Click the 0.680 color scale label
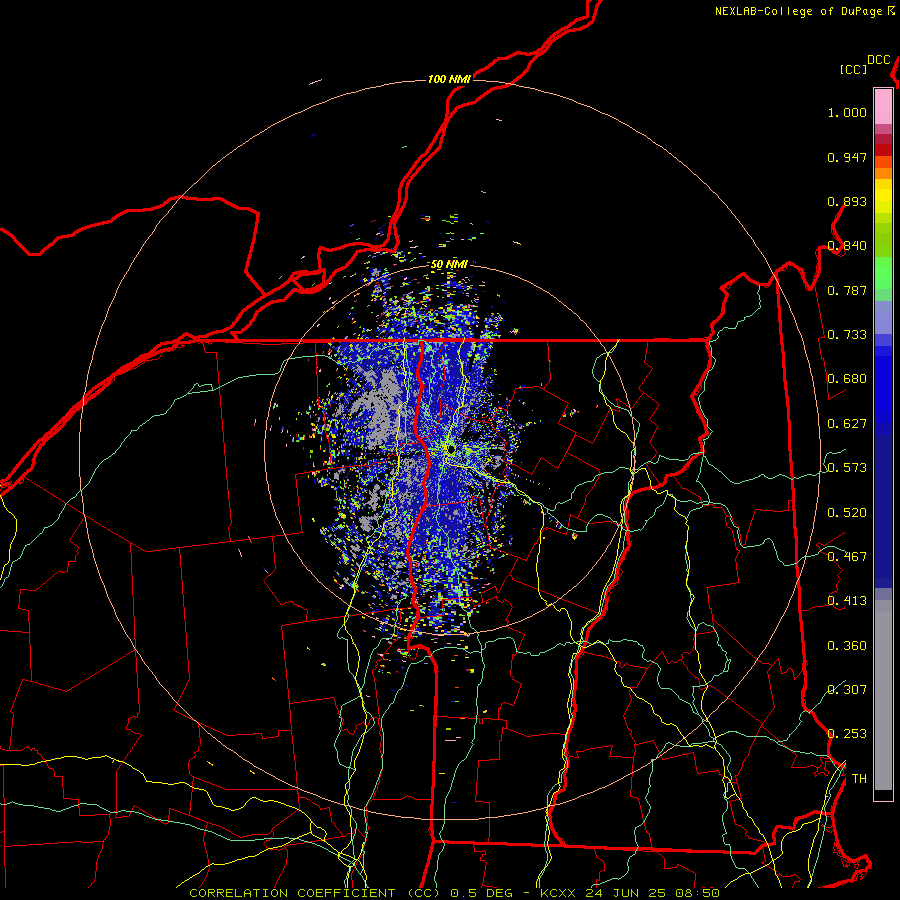This screenshot has height=900, width=900. (x=847, y=379)
